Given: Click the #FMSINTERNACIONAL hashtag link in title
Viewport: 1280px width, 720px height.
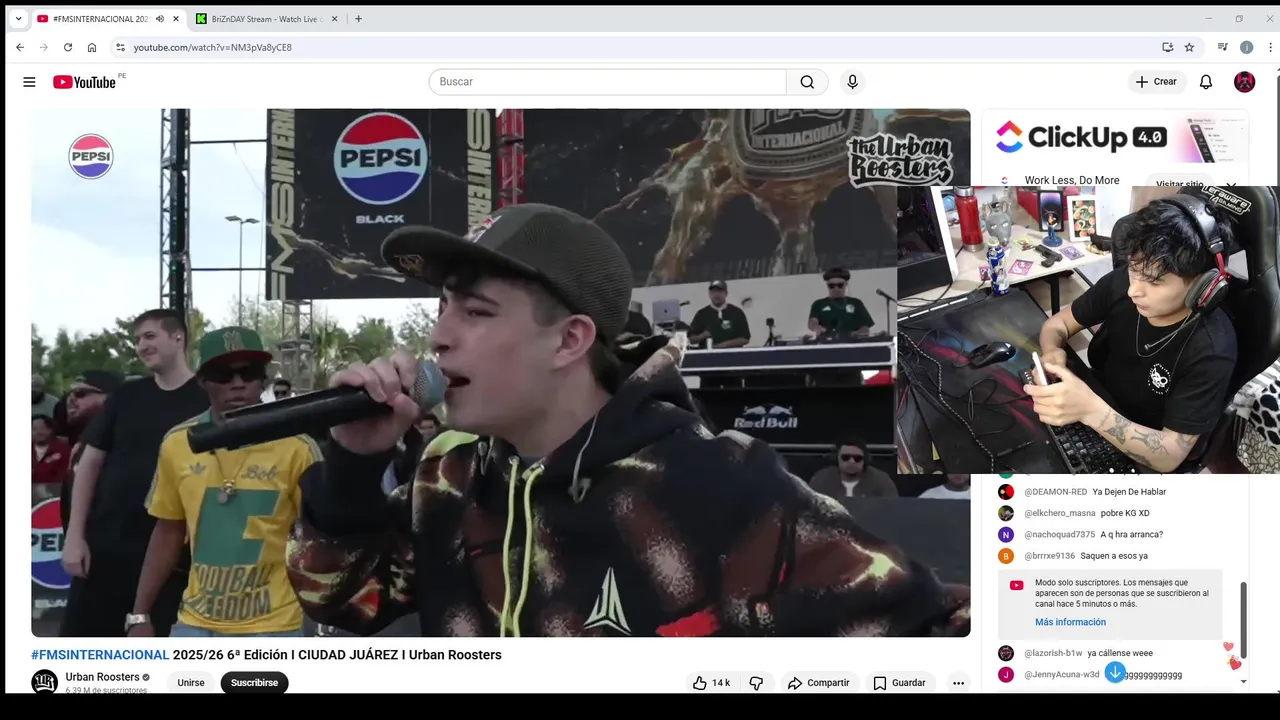Looking at the screenshot, I should (100, 655).
